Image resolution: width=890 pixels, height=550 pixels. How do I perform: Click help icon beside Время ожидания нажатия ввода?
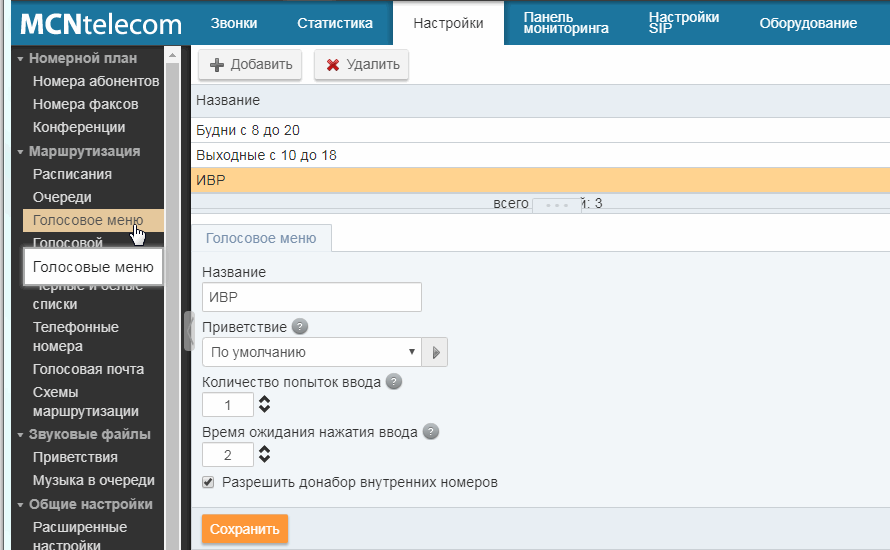(431, 432)
